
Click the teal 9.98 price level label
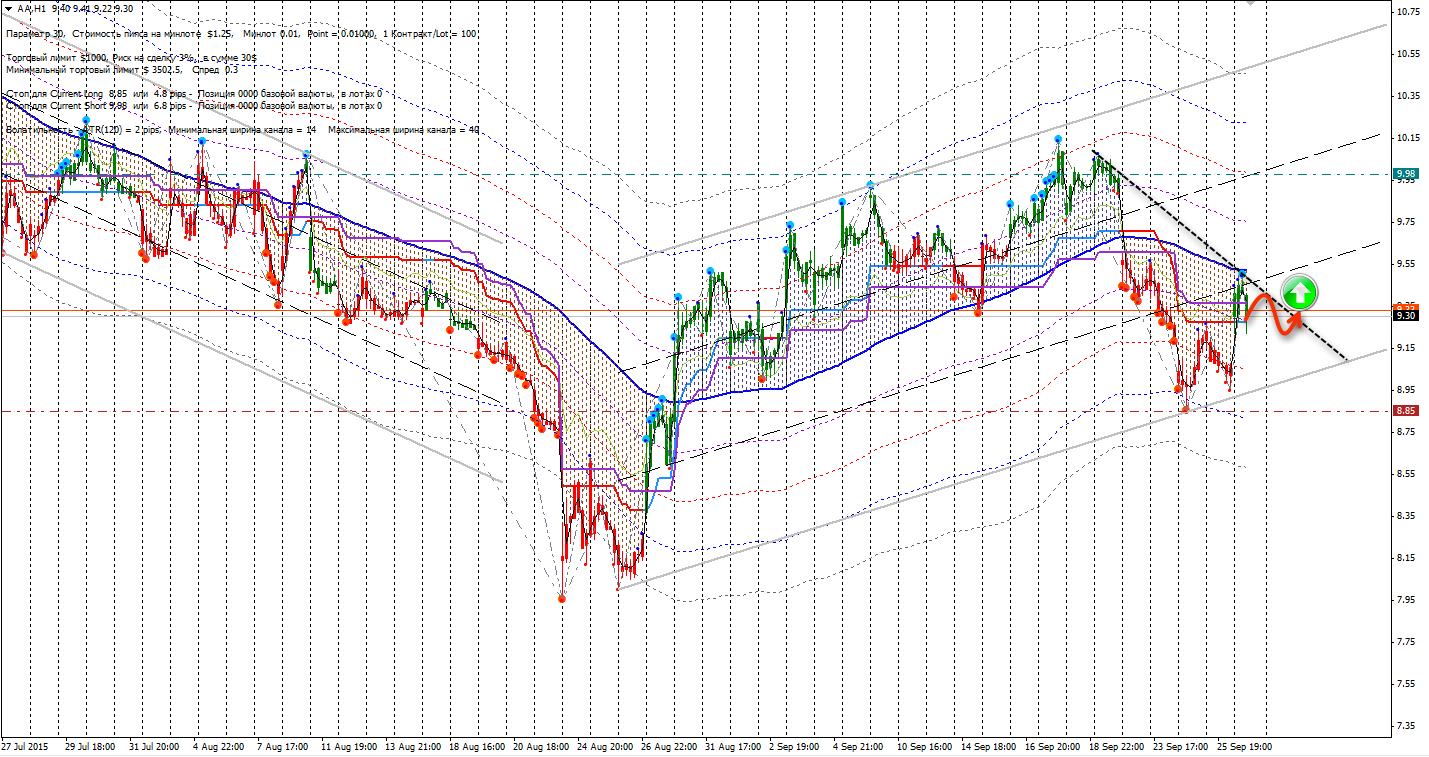coord(1406,174)
